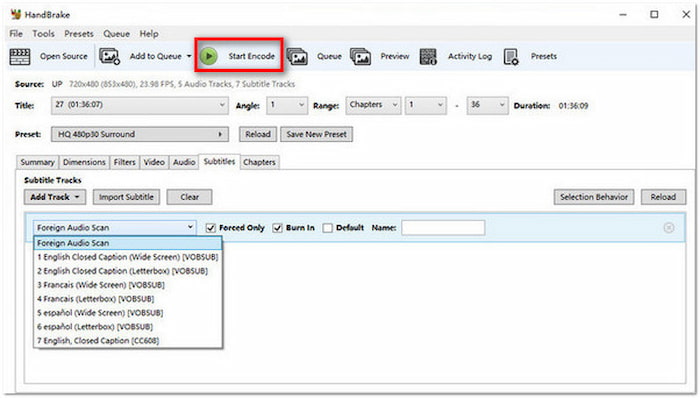Select 5 español (Wide Screen) option
Screen dimensions: 700x398
click(128, 313)
